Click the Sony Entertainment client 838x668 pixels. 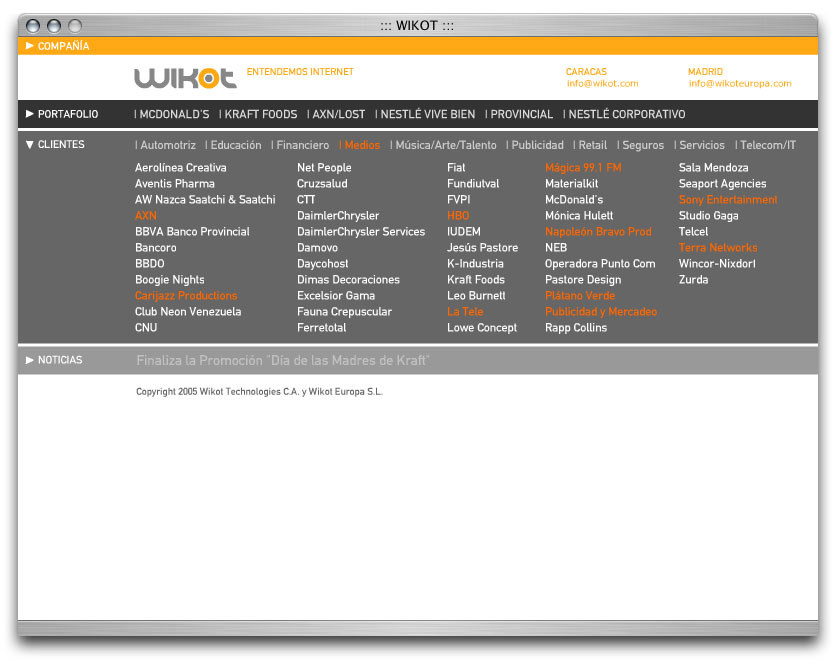click(x=728, y=200)
